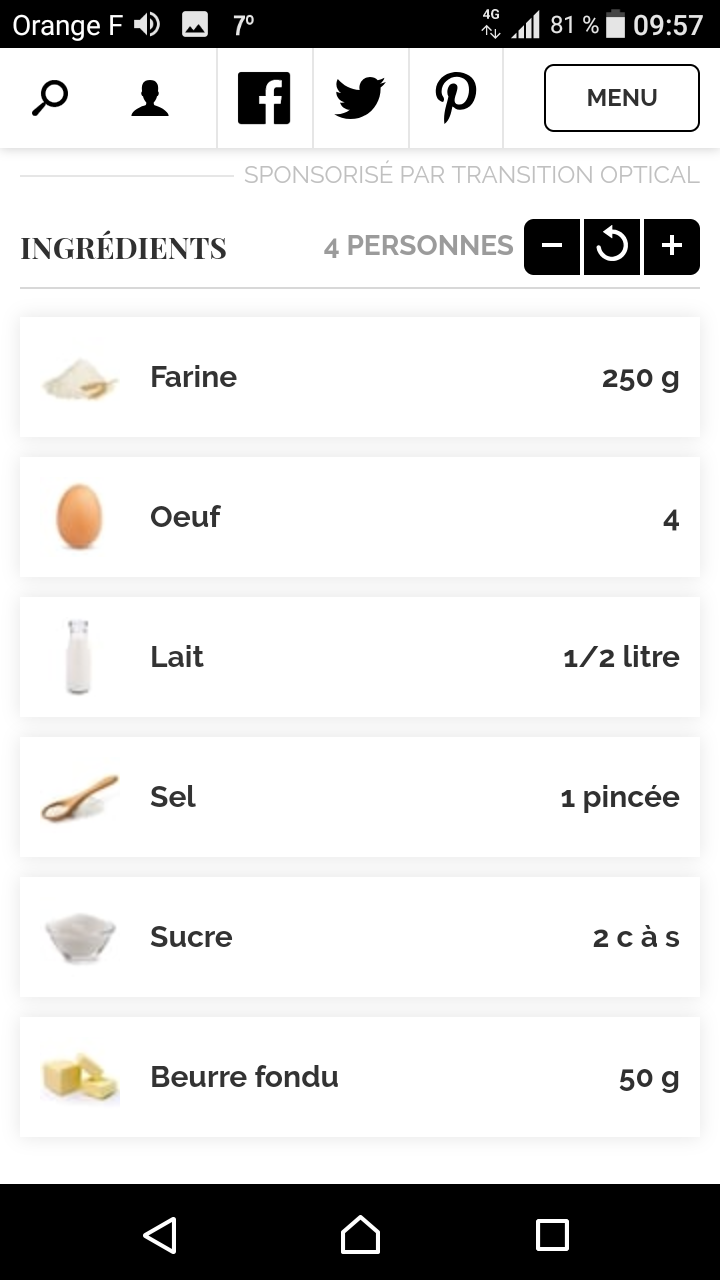Open the MENU button
Screen dimensions: 720x1280
[x=621, y=98]
